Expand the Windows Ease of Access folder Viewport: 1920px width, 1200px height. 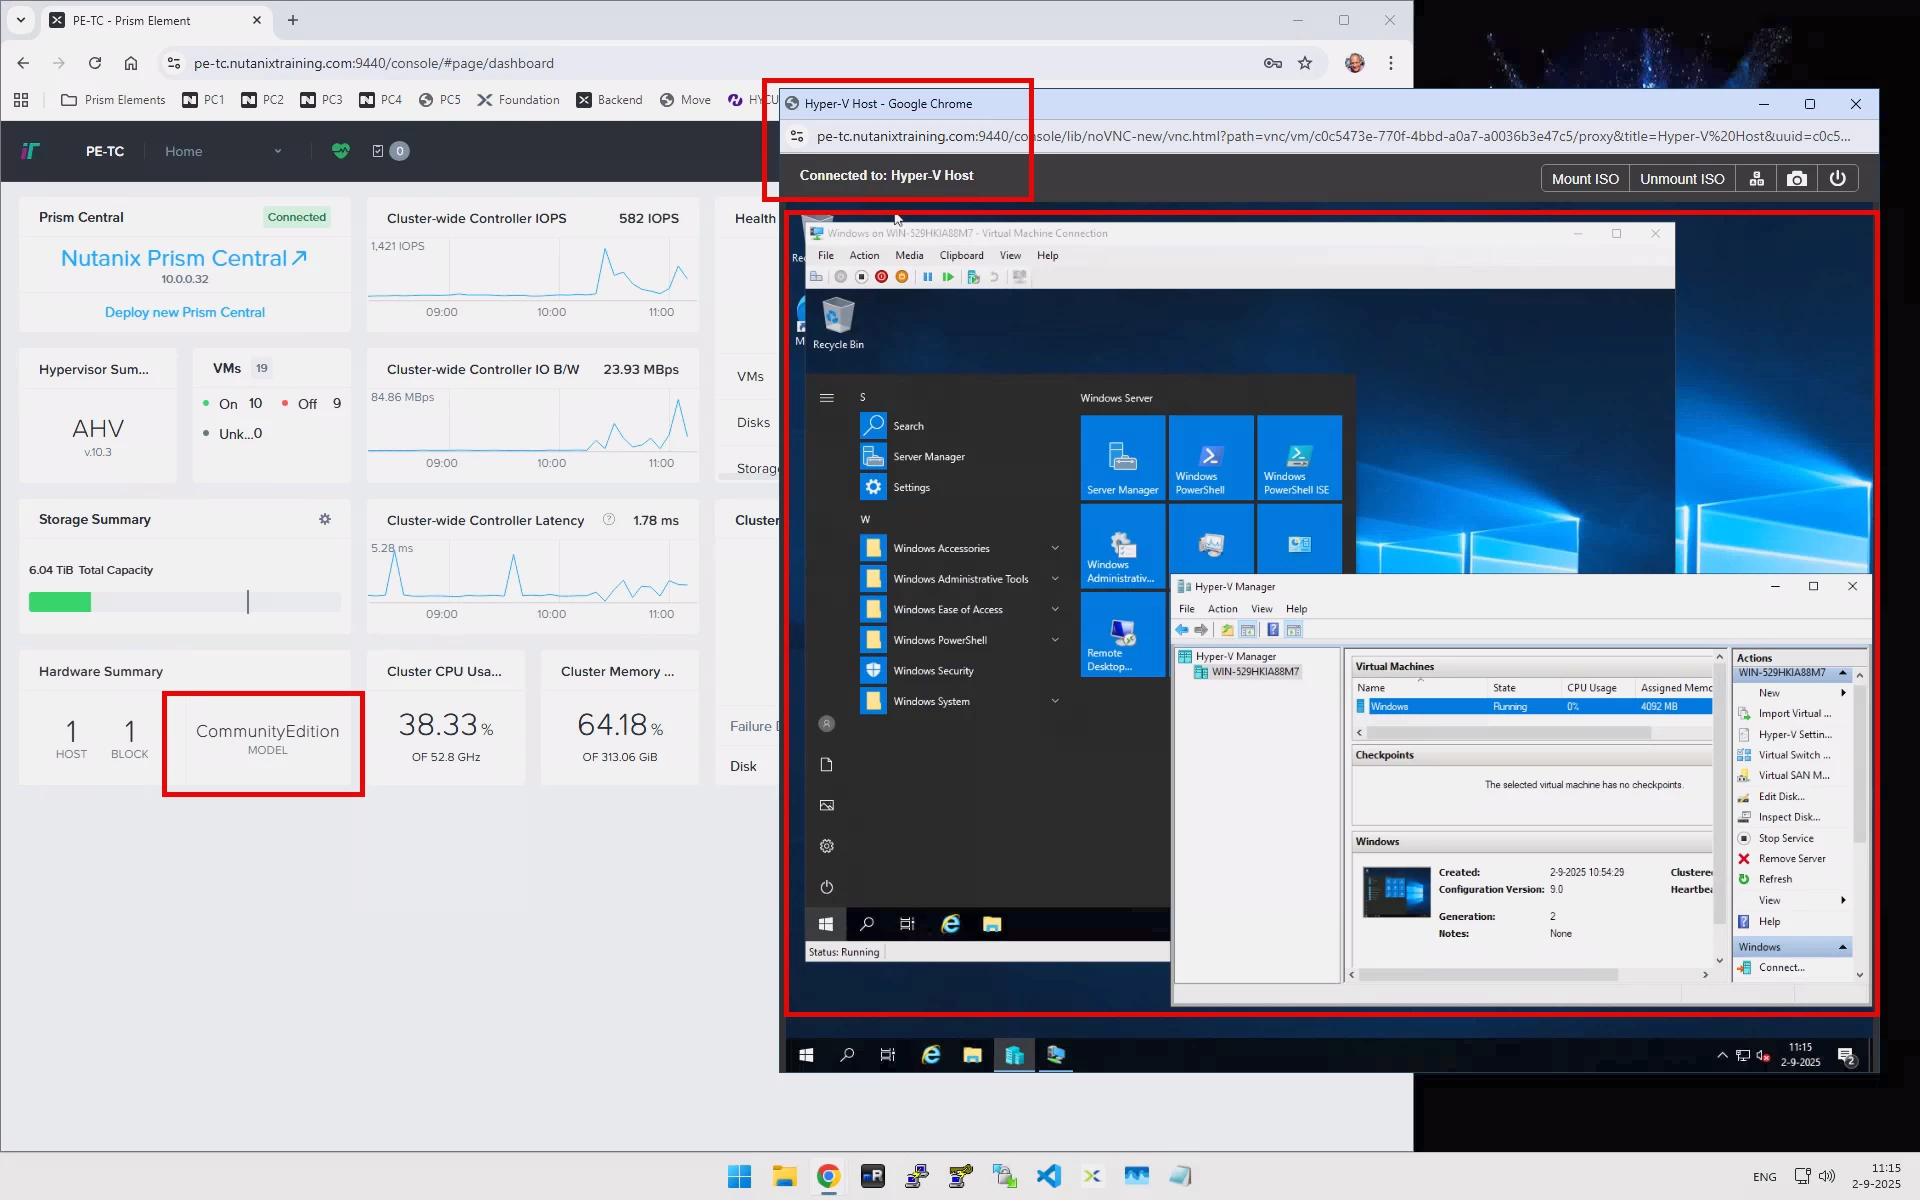tap(1055, 609)
